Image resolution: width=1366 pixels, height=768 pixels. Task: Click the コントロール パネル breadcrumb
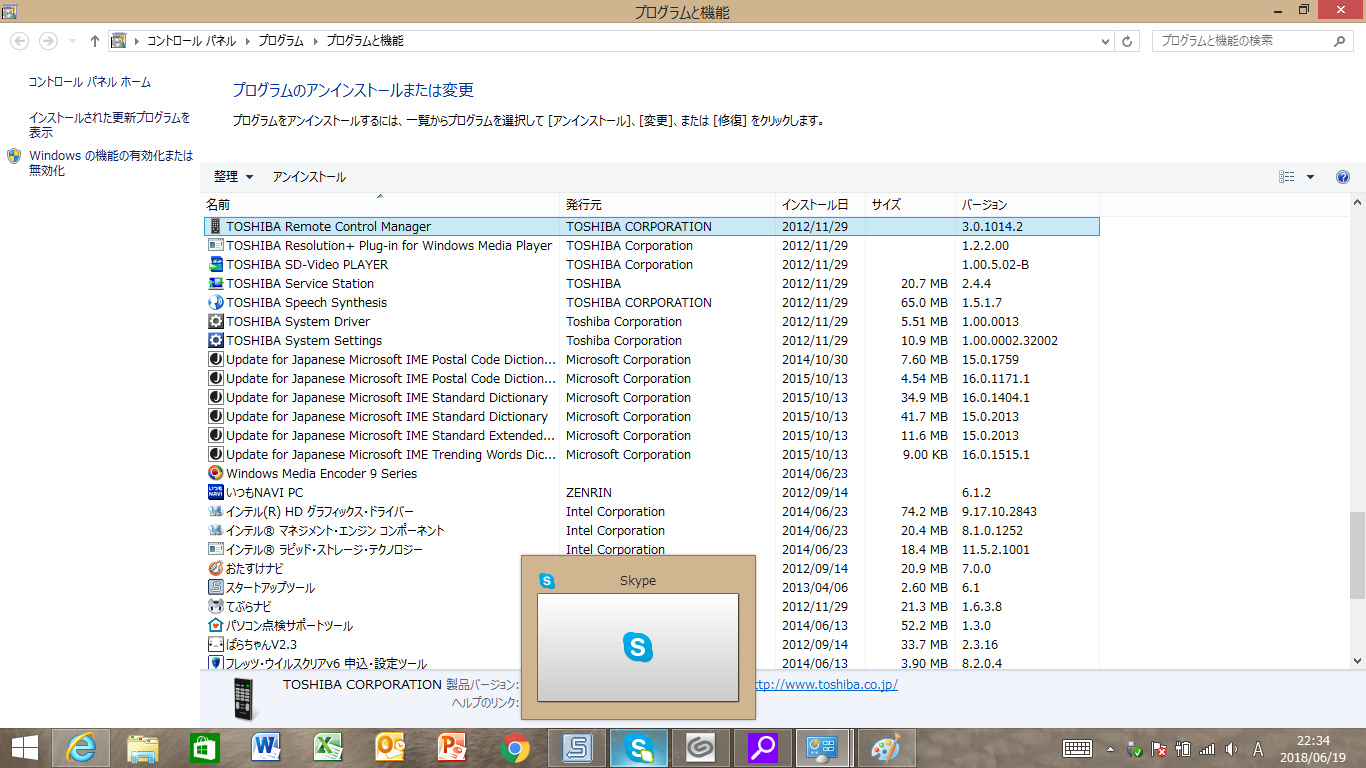click(191, 41)
